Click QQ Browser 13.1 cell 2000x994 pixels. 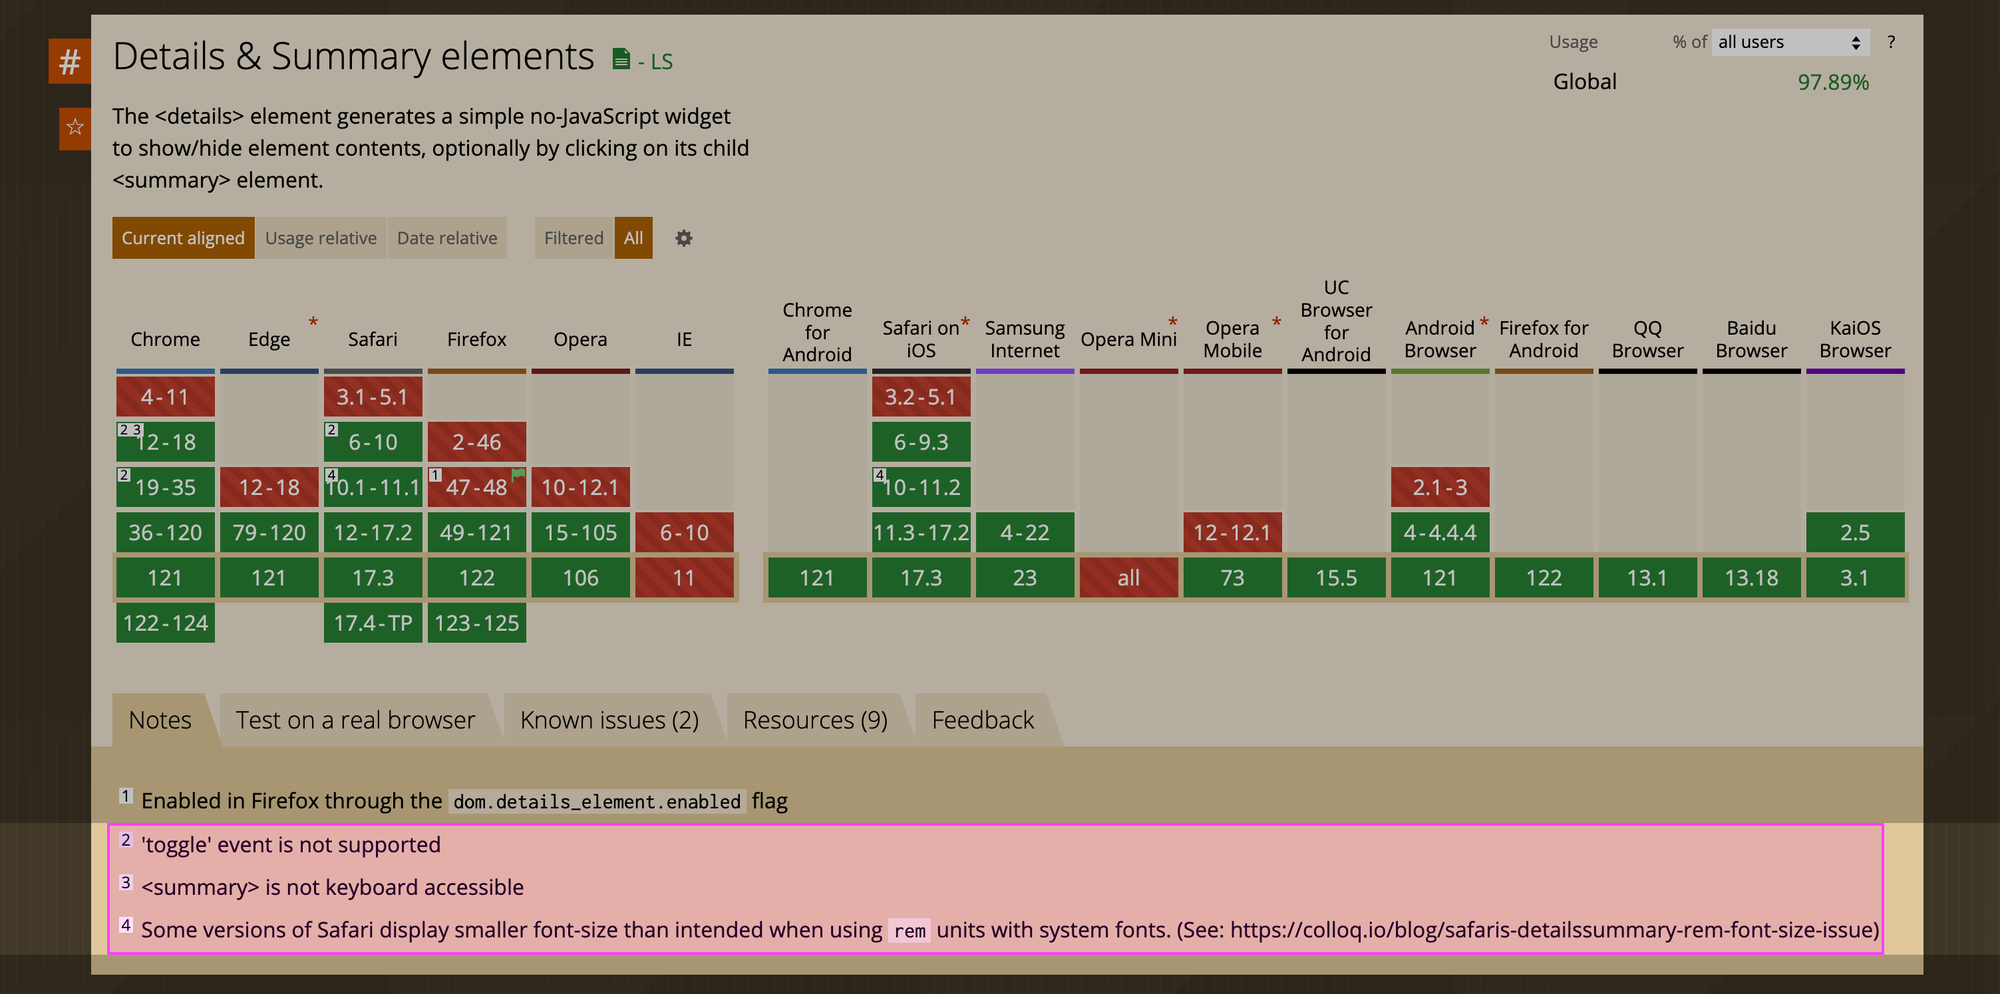pyautogui.click(x=1648, y=578)
